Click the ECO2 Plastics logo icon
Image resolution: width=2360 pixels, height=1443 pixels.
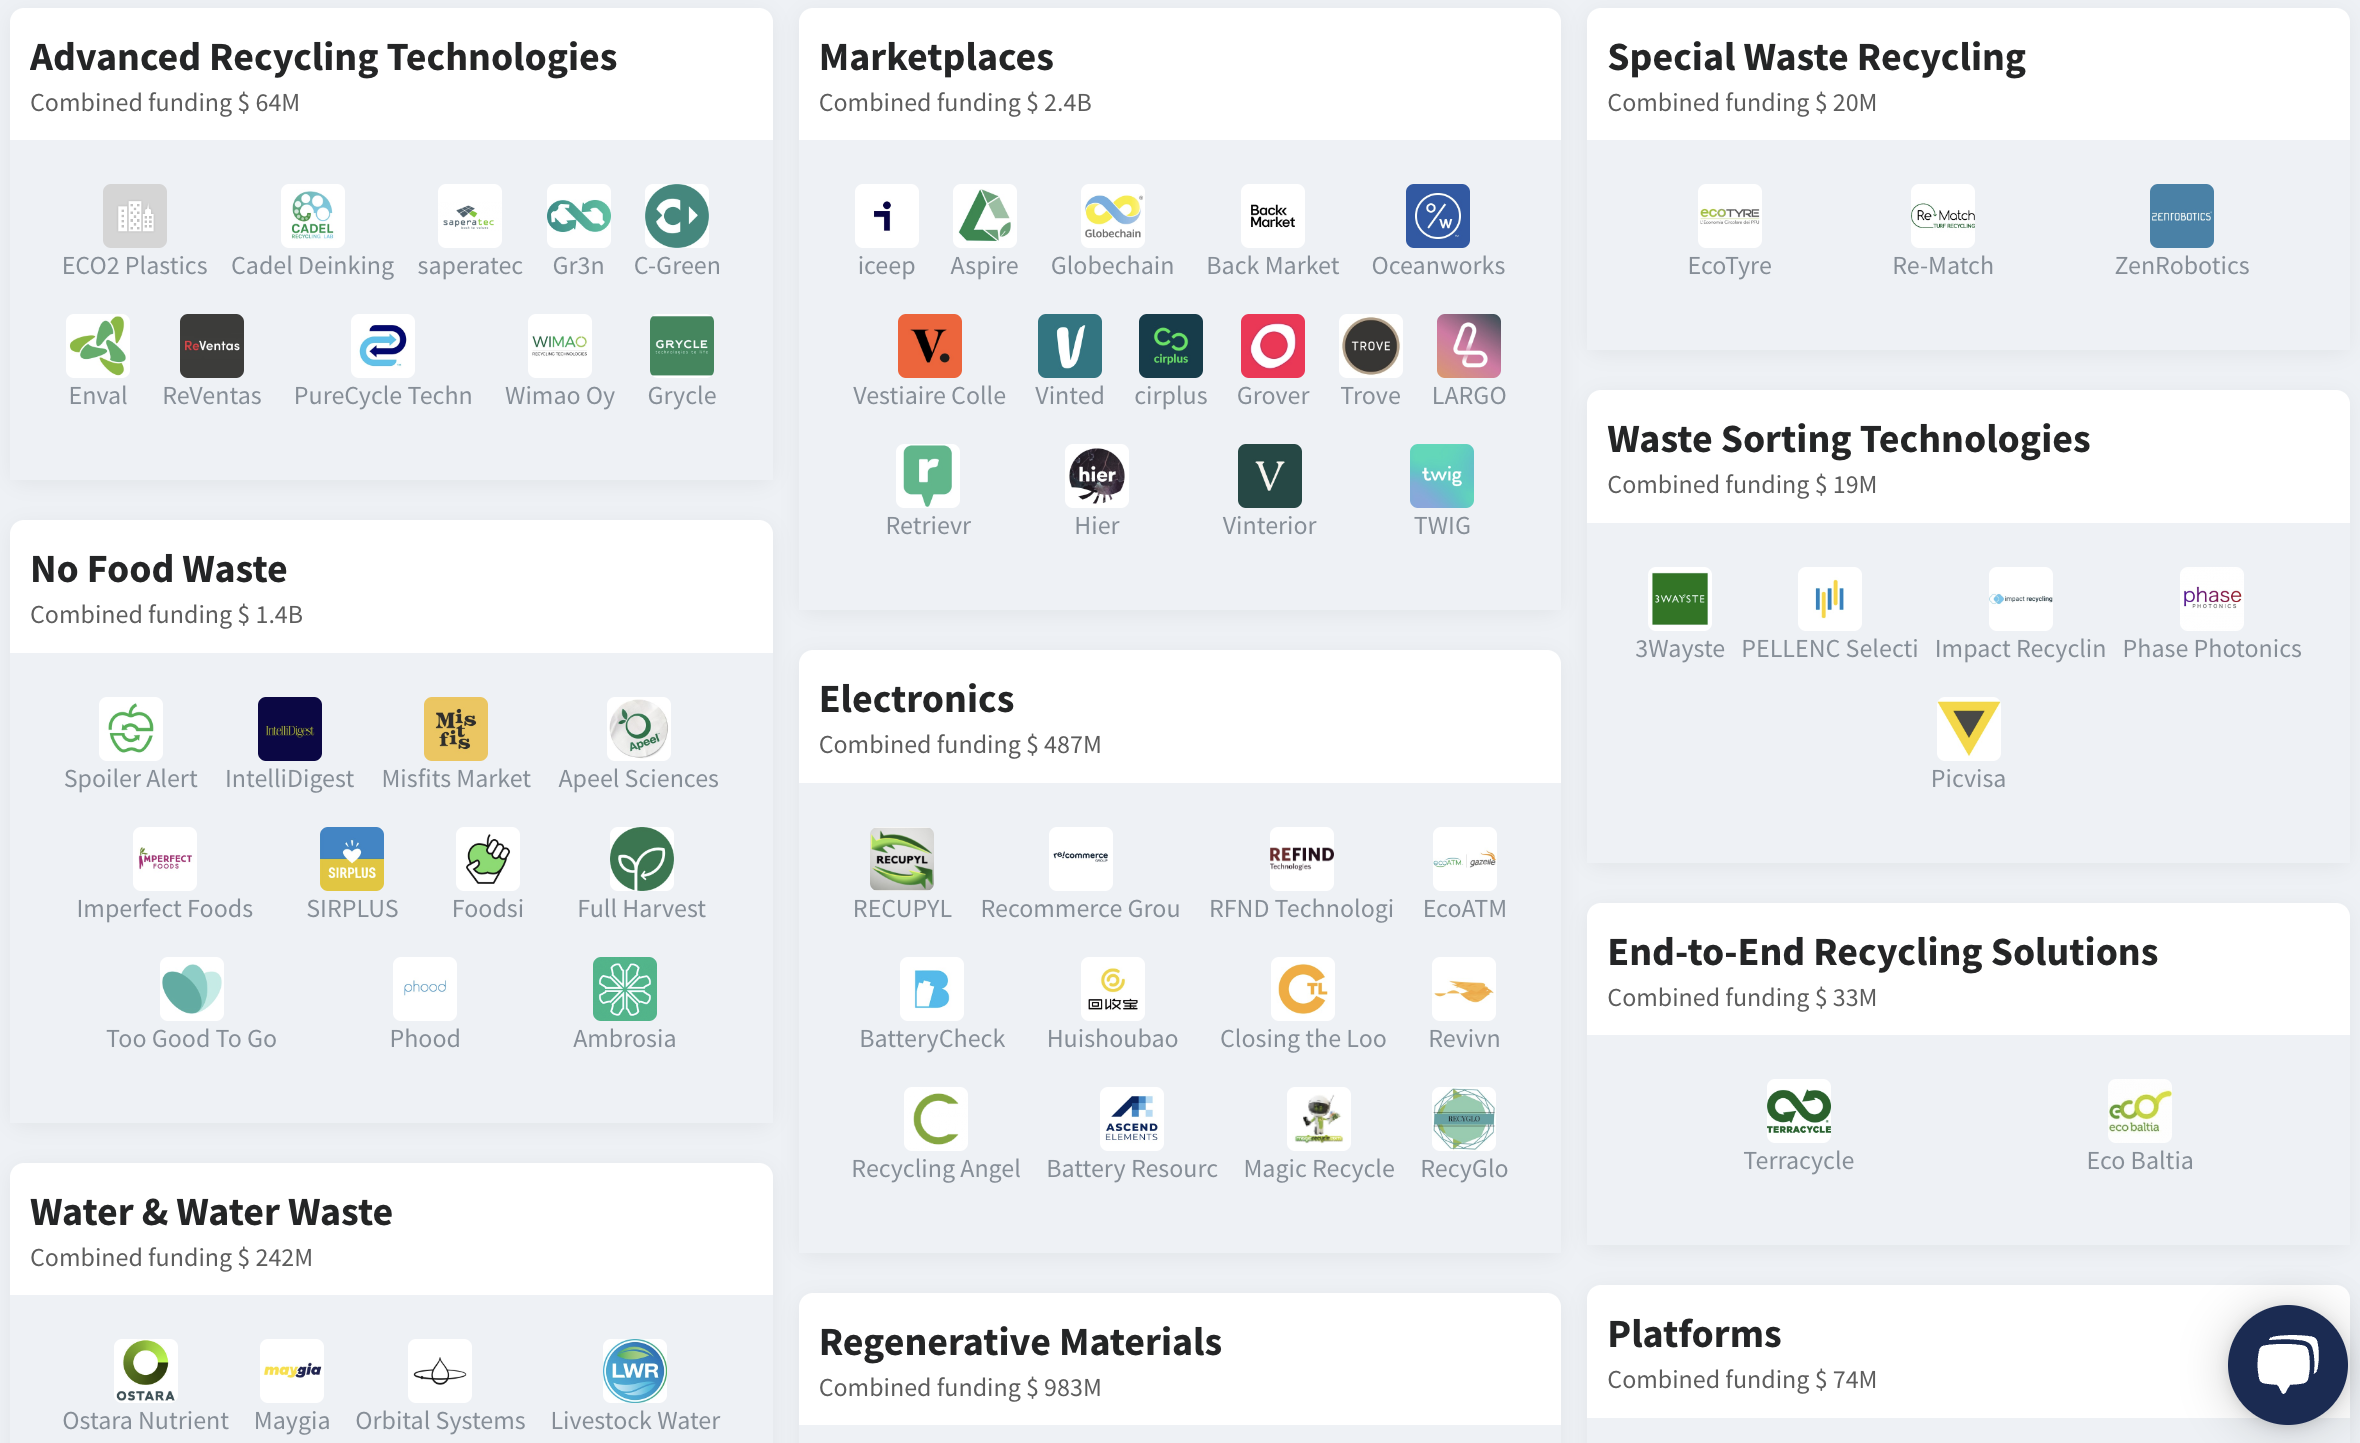coord(135,216)
